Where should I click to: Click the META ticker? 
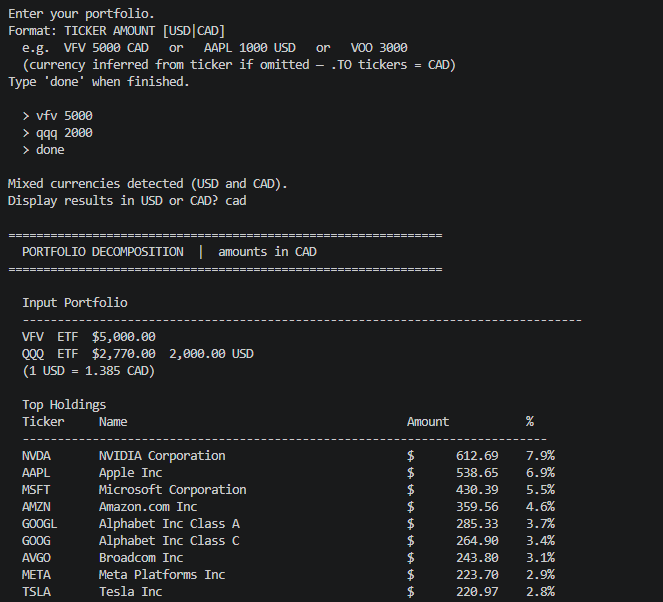[36, 575]
